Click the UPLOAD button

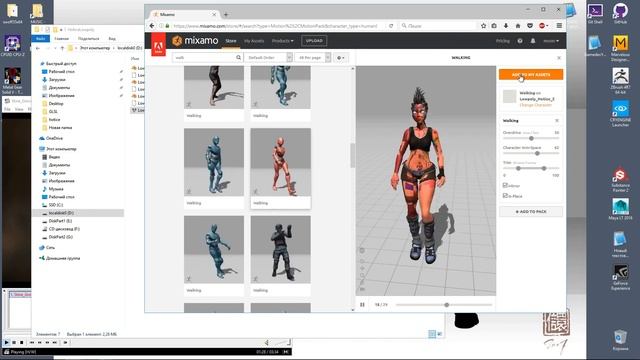(x=314, y=41)
